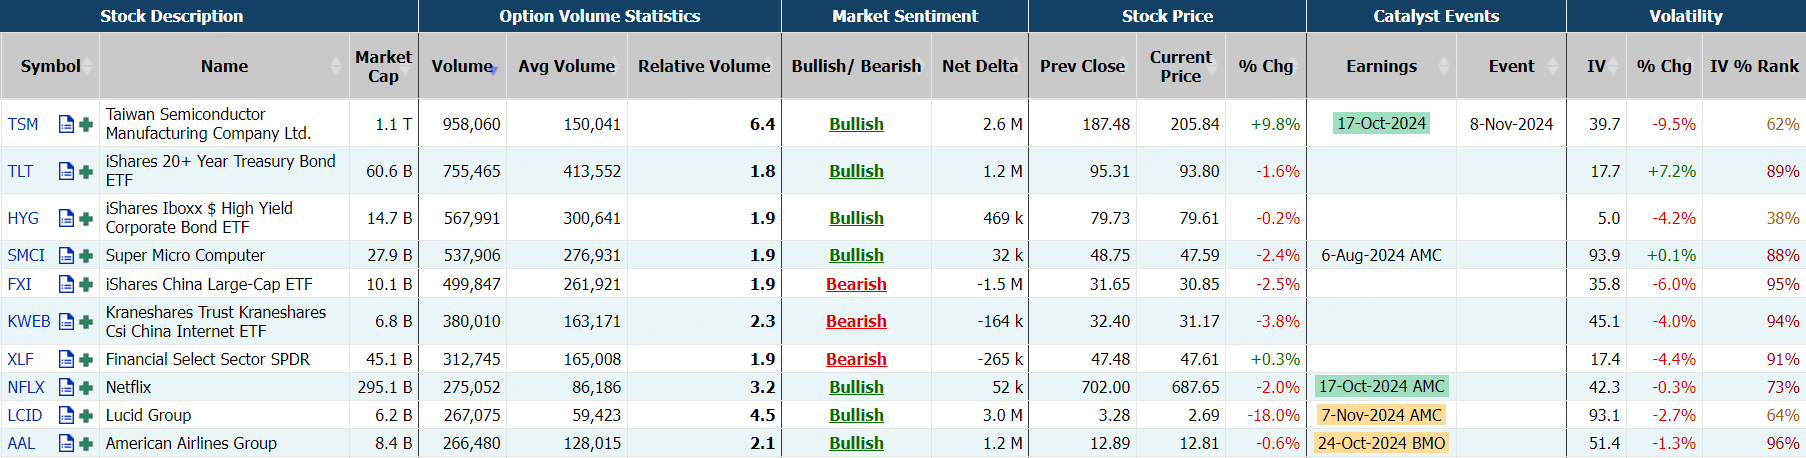Click the Bullish link for Netflix
Image resolution: width=1806 pixels, height=458 pixels.
click(856, 387)
